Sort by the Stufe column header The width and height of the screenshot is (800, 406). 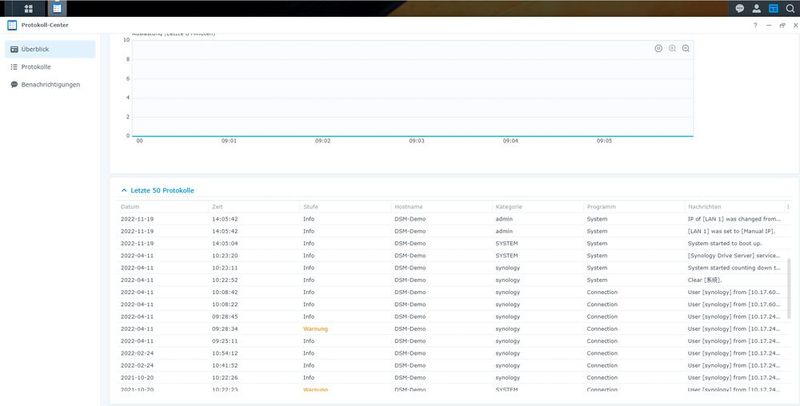tap(310, 207)
